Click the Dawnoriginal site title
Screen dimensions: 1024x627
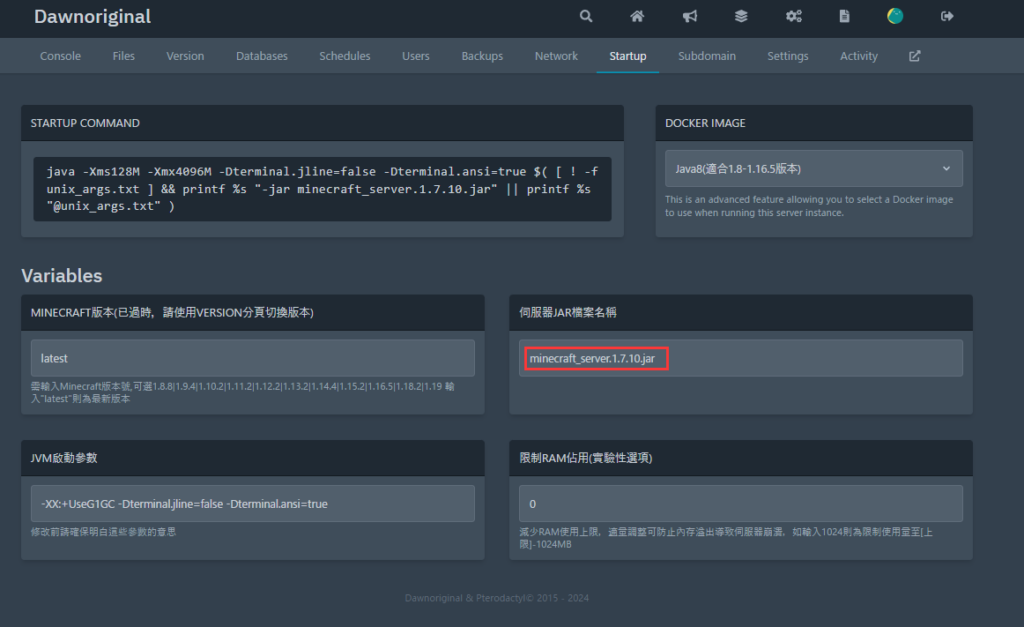pos(92,17)
